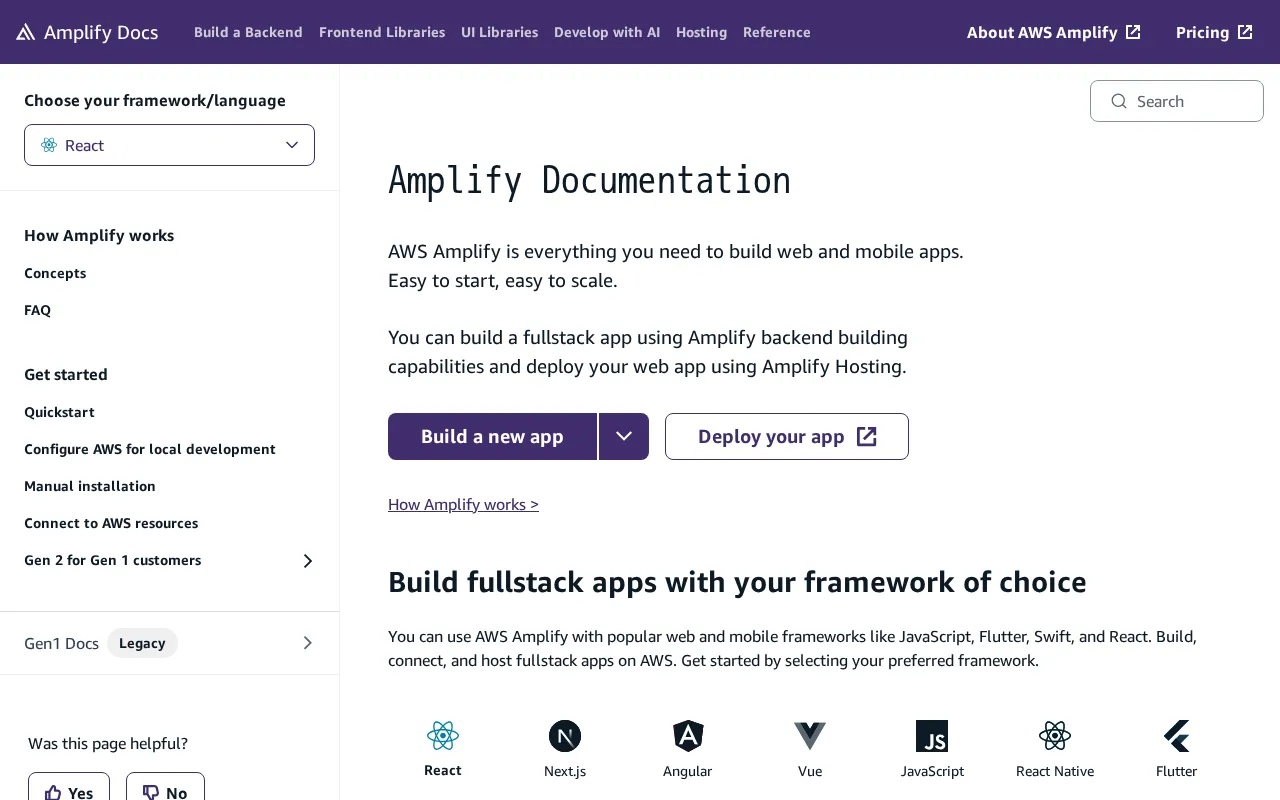
Task: Choose the Angular framework icon
Action: (x=688, y=736)
